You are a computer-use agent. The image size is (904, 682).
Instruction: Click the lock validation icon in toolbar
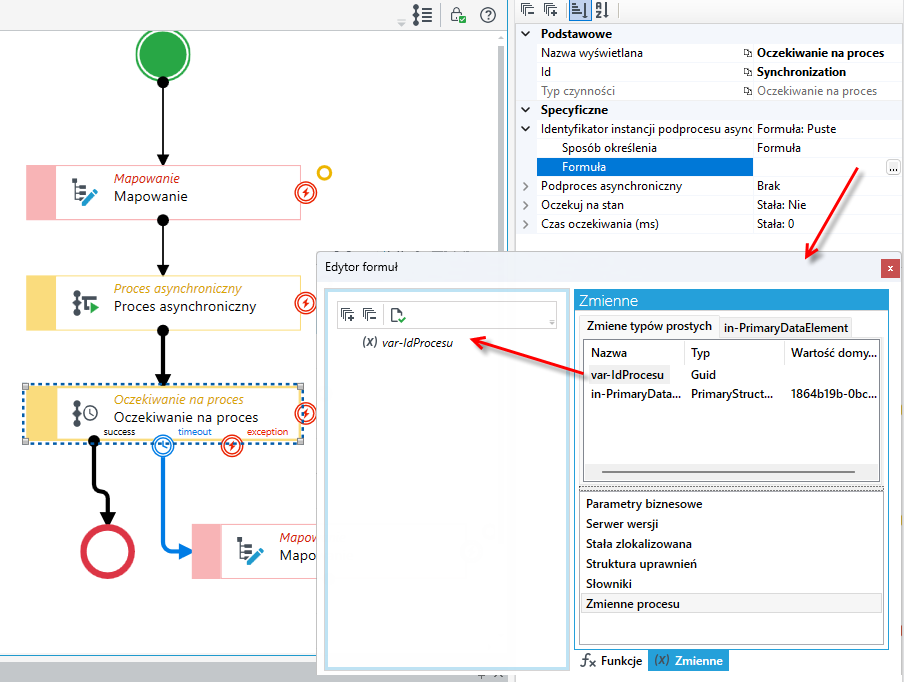tap(458, 14)
